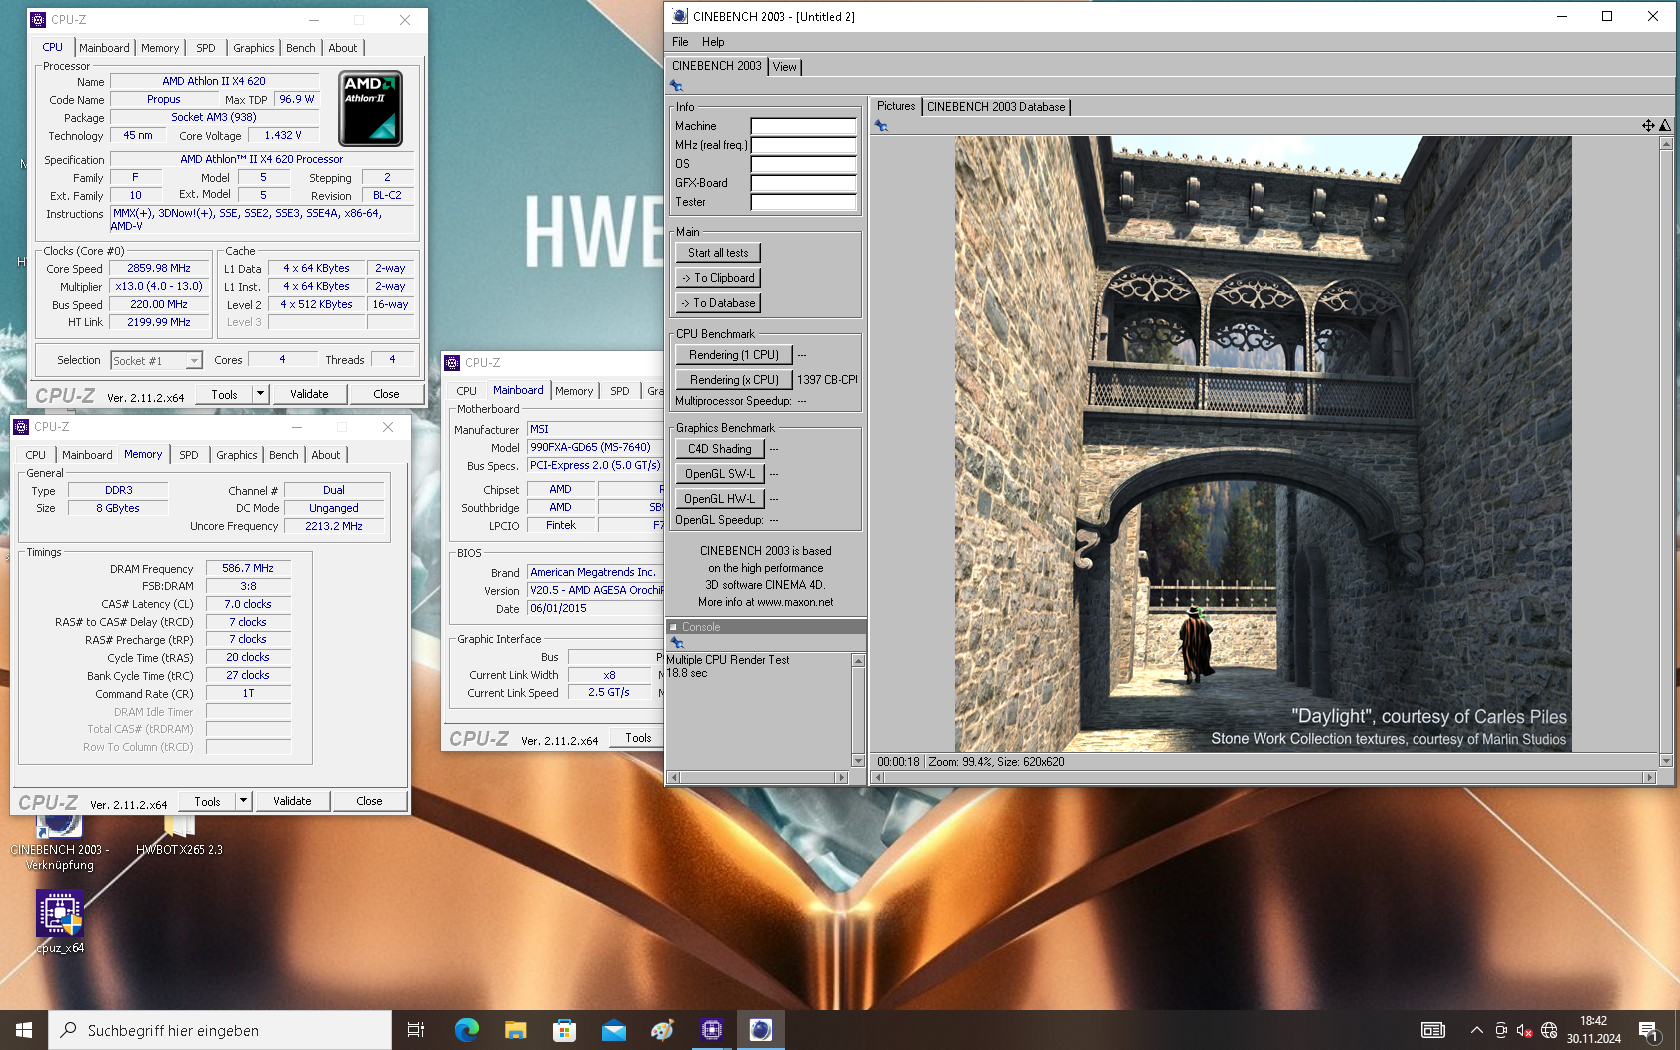Screen dimensions: 1680x1050
Task: Click GFX-Board input field
Action: coord(803,183)
